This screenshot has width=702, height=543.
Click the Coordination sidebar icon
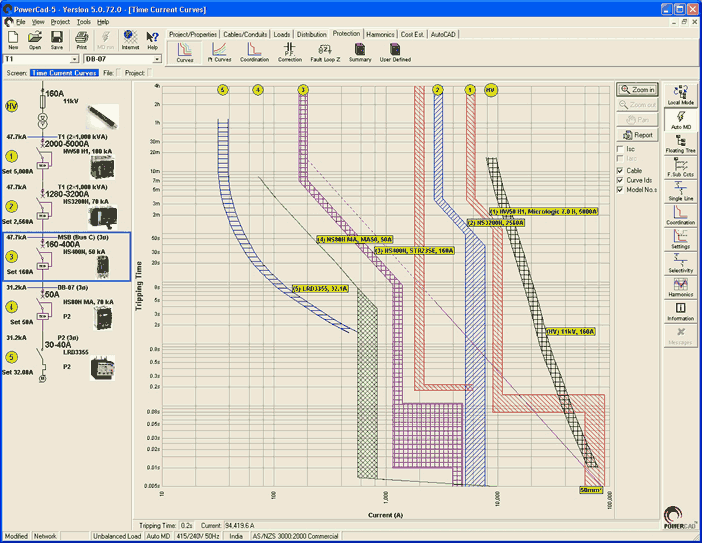(681, 215)
